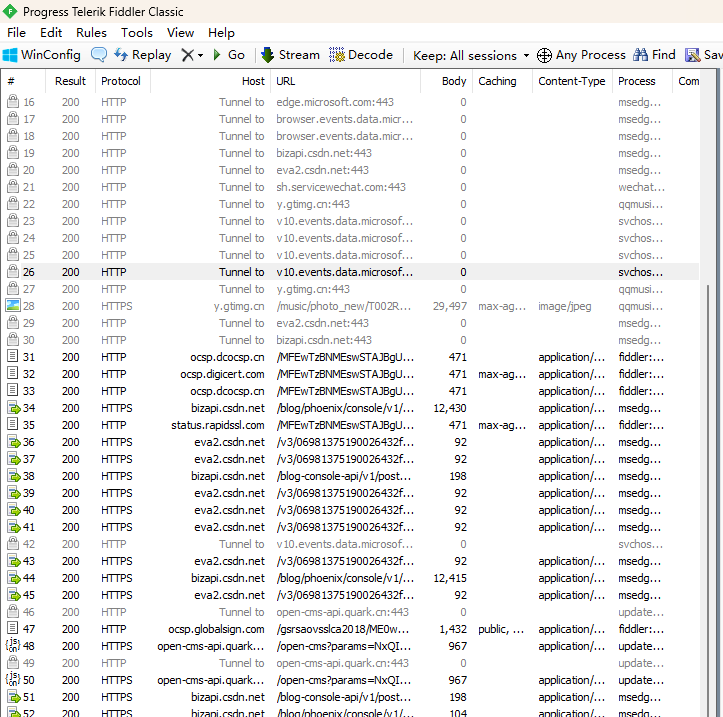Sort by the Process column header
The width and height of the screenshot is (723, 717).
642,81
